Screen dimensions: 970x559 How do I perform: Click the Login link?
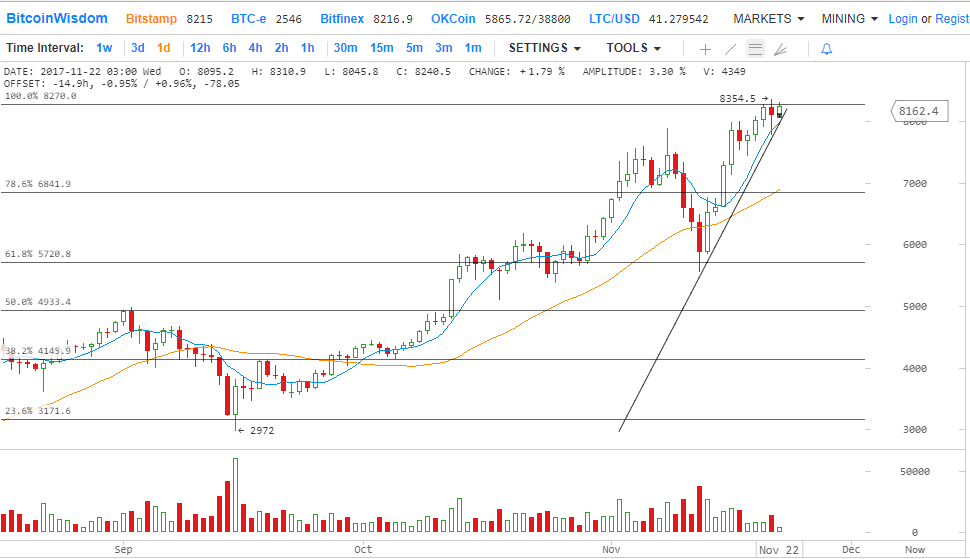pos(902,19)
